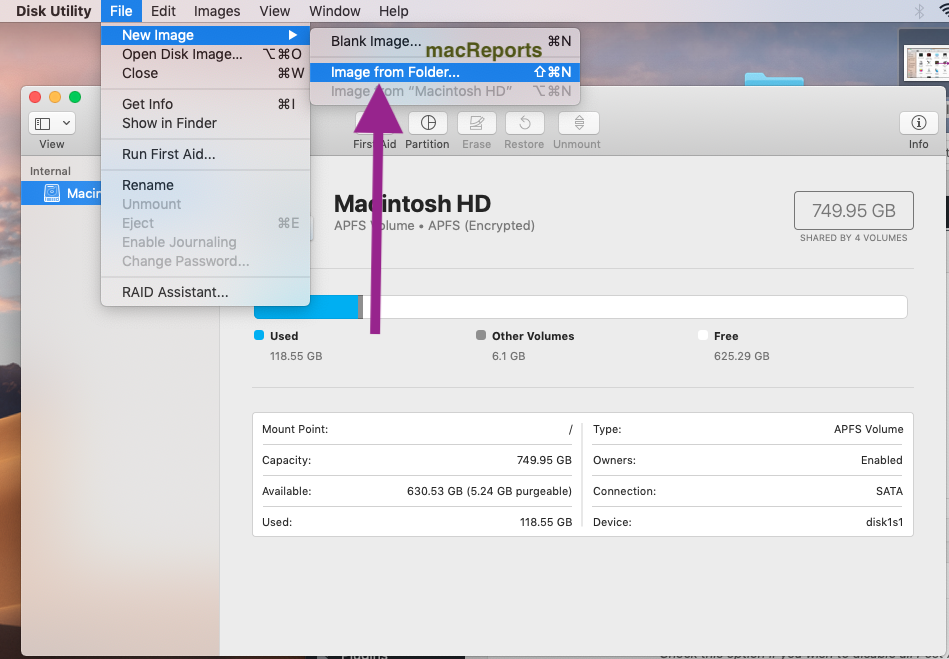Image resolution: width=949 pixels, height=659 pixels.
Task: Open the File menu
Action: tap(121, 11)
